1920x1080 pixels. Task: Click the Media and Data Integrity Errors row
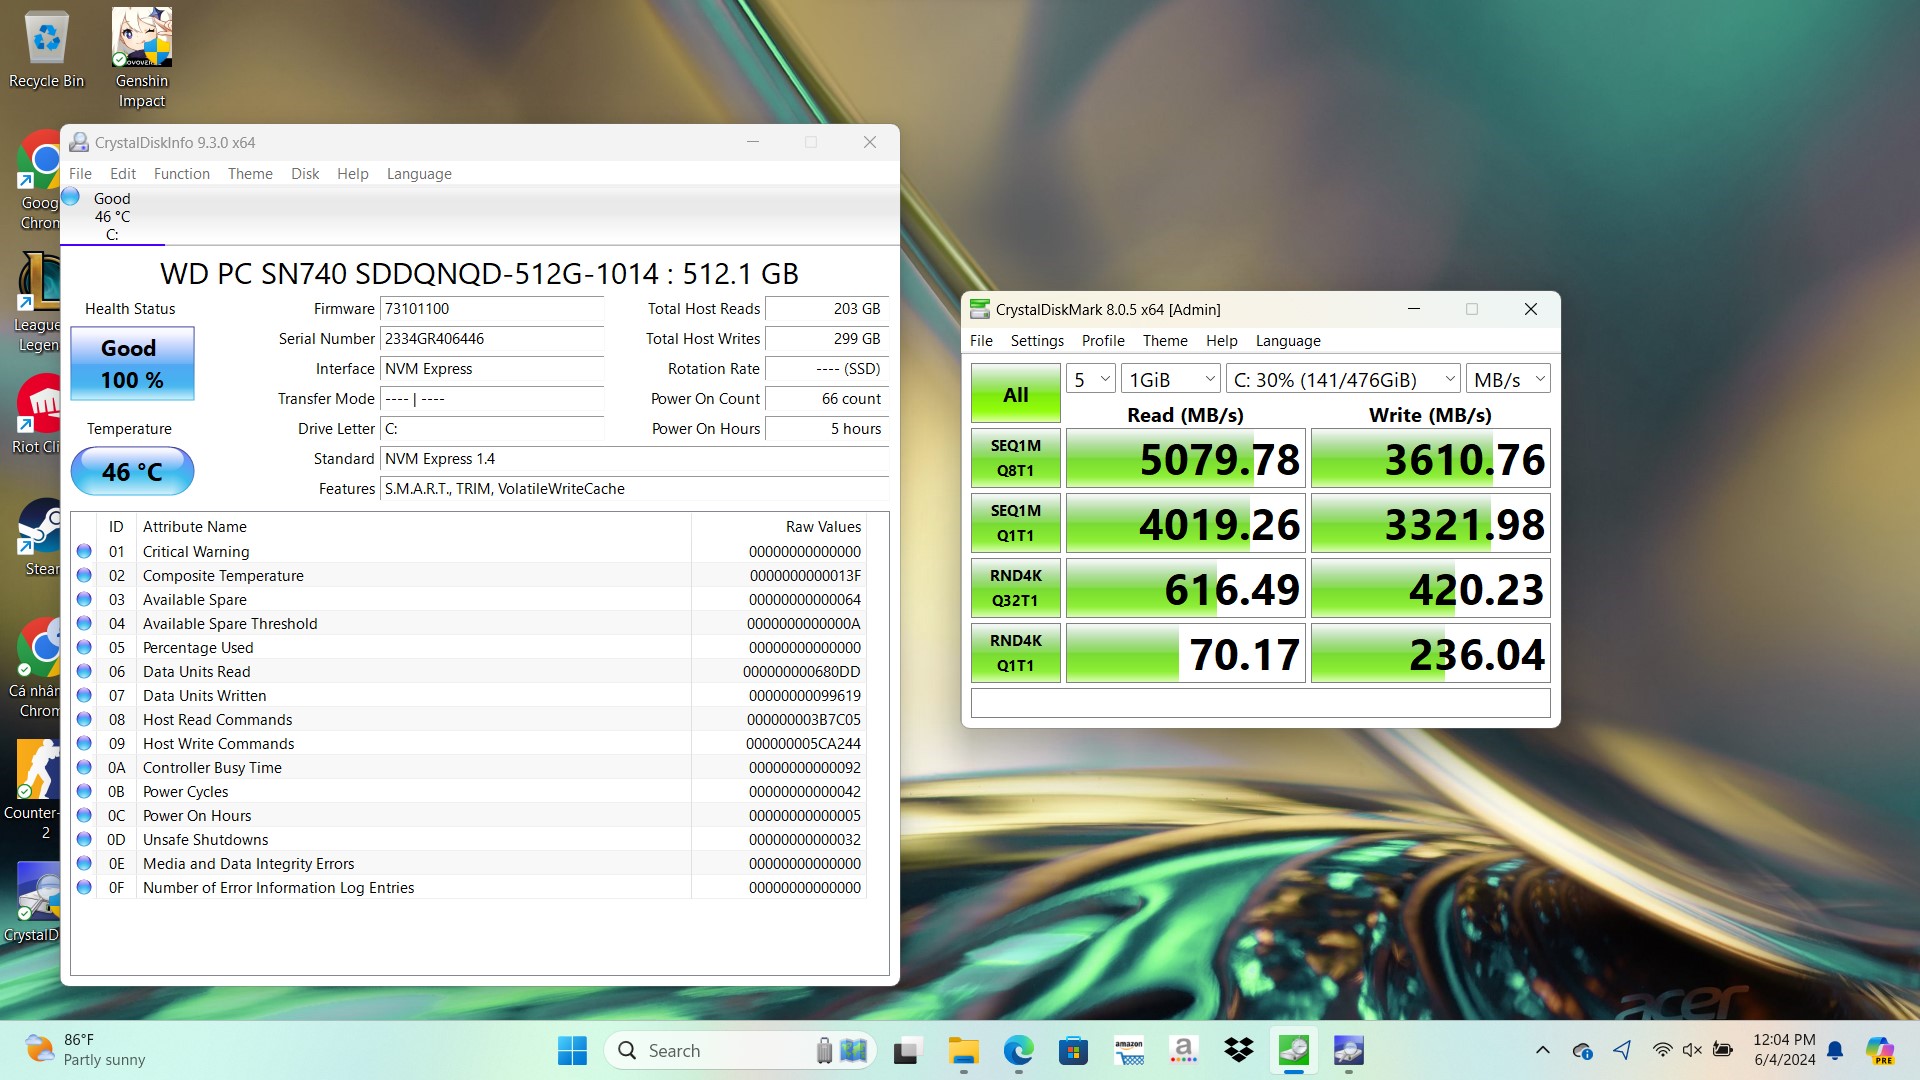[x=470, y=864]
